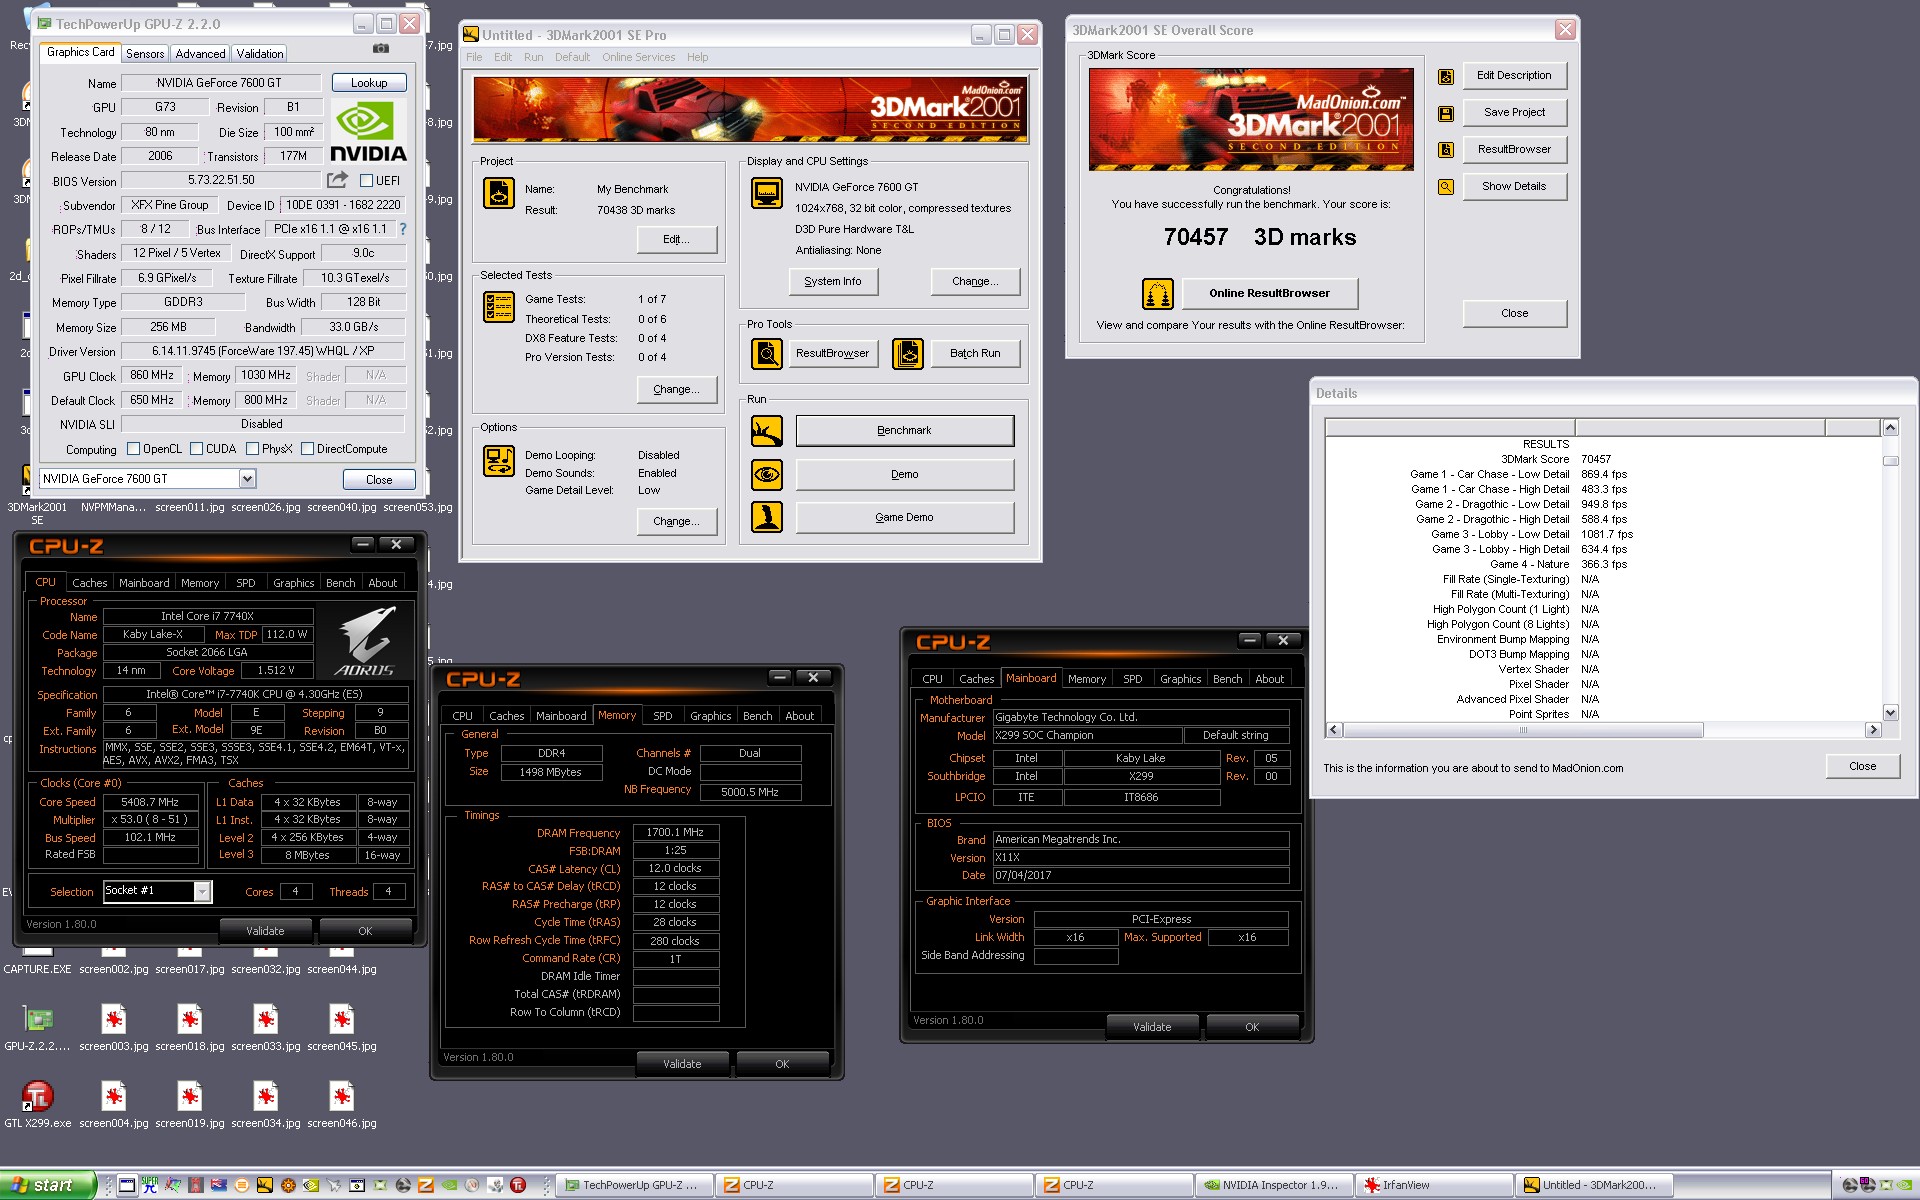The height and width of the screenshot is (1200, 1920).
Task: Click the Save Project button
Action: coord(1514,113)
